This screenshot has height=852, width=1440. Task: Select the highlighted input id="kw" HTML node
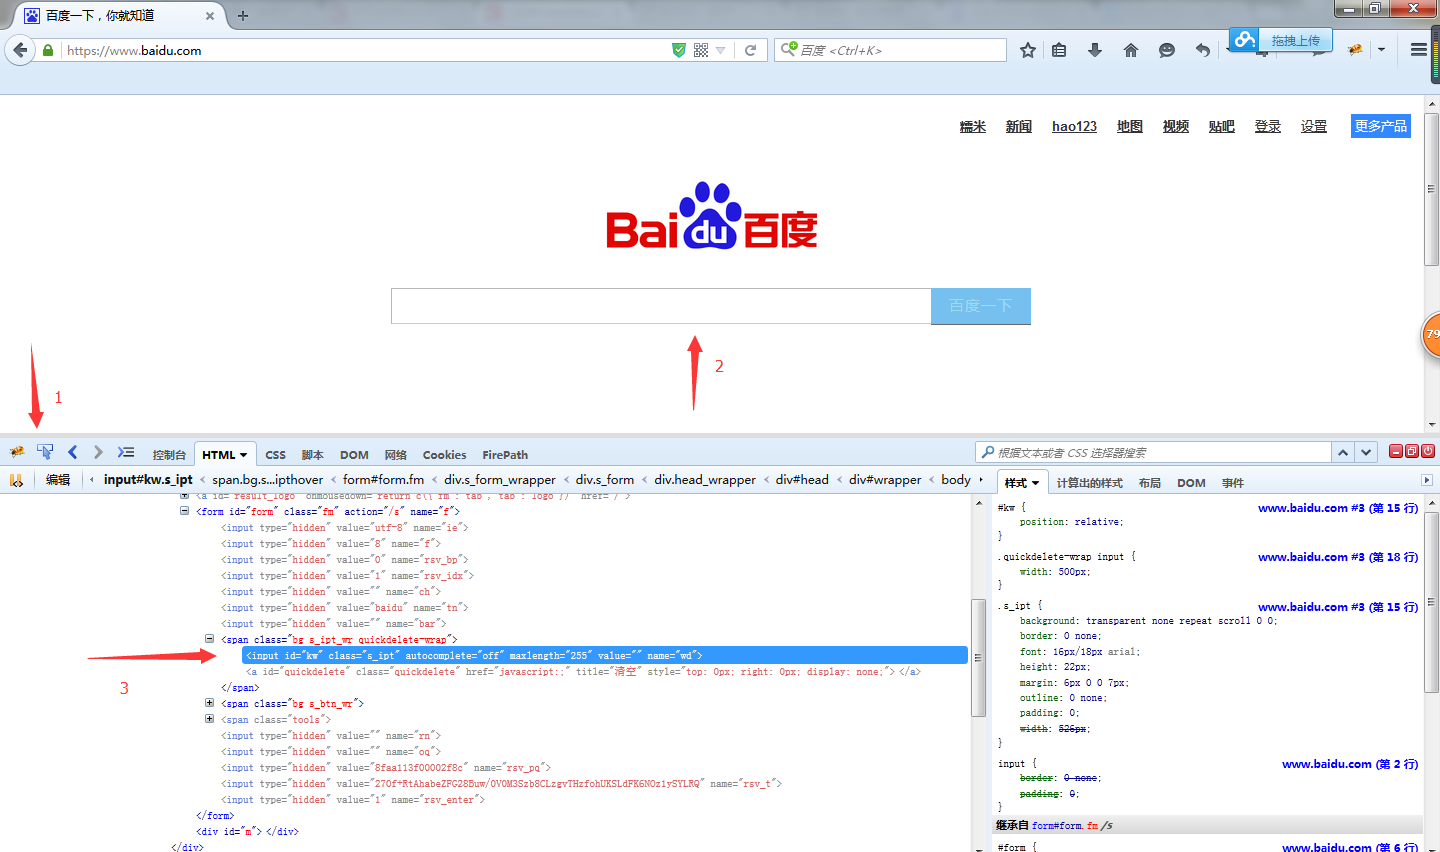[605, 655]
